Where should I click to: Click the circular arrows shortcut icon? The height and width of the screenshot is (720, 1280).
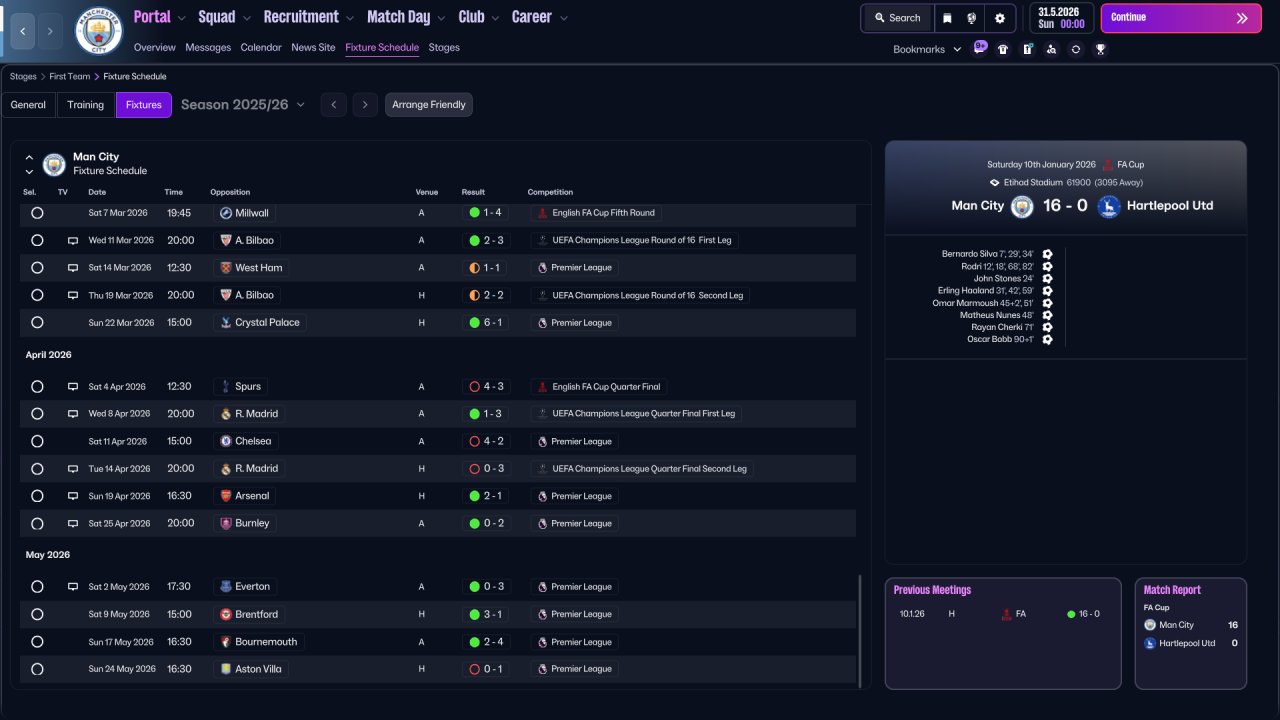pyautogui.click(x=1075, y=49)
